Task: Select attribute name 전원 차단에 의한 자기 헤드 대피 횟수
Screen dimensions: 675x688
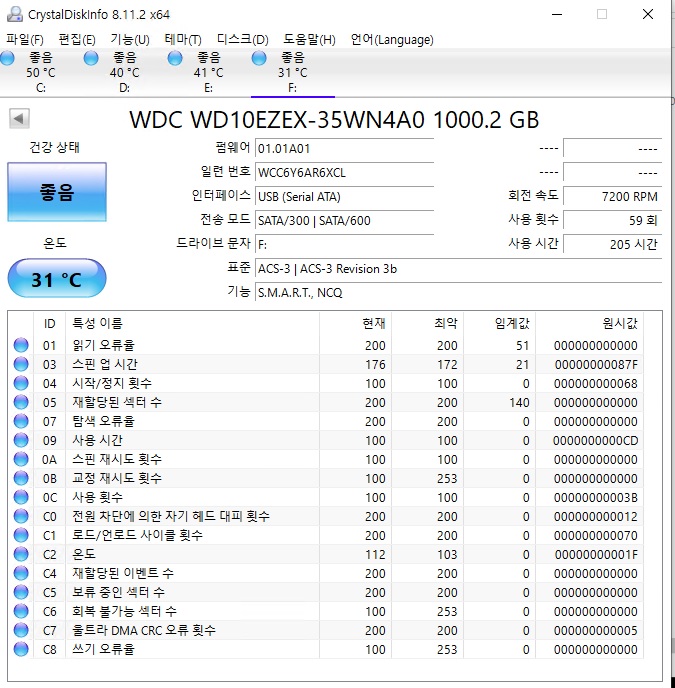Action: click(171, 516)
